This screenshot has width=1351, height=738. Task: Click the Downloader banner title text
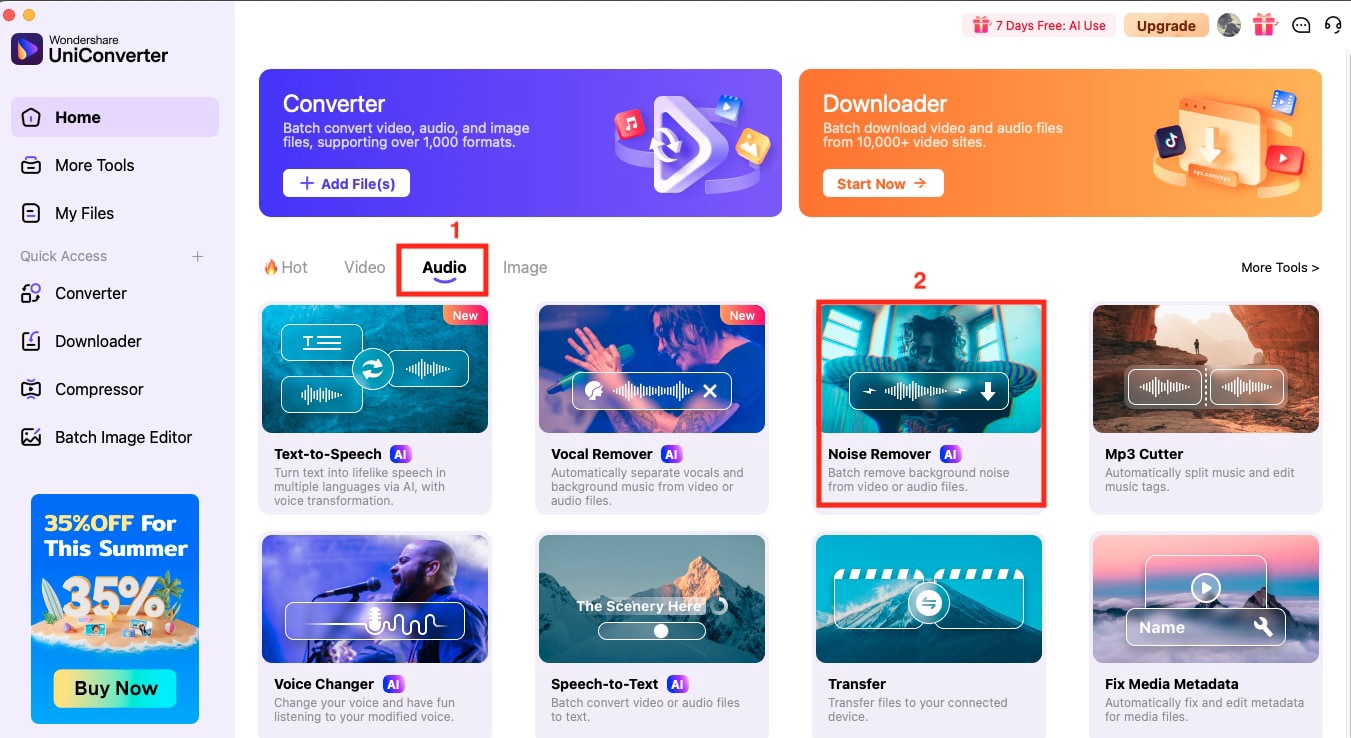coord(885,104)
